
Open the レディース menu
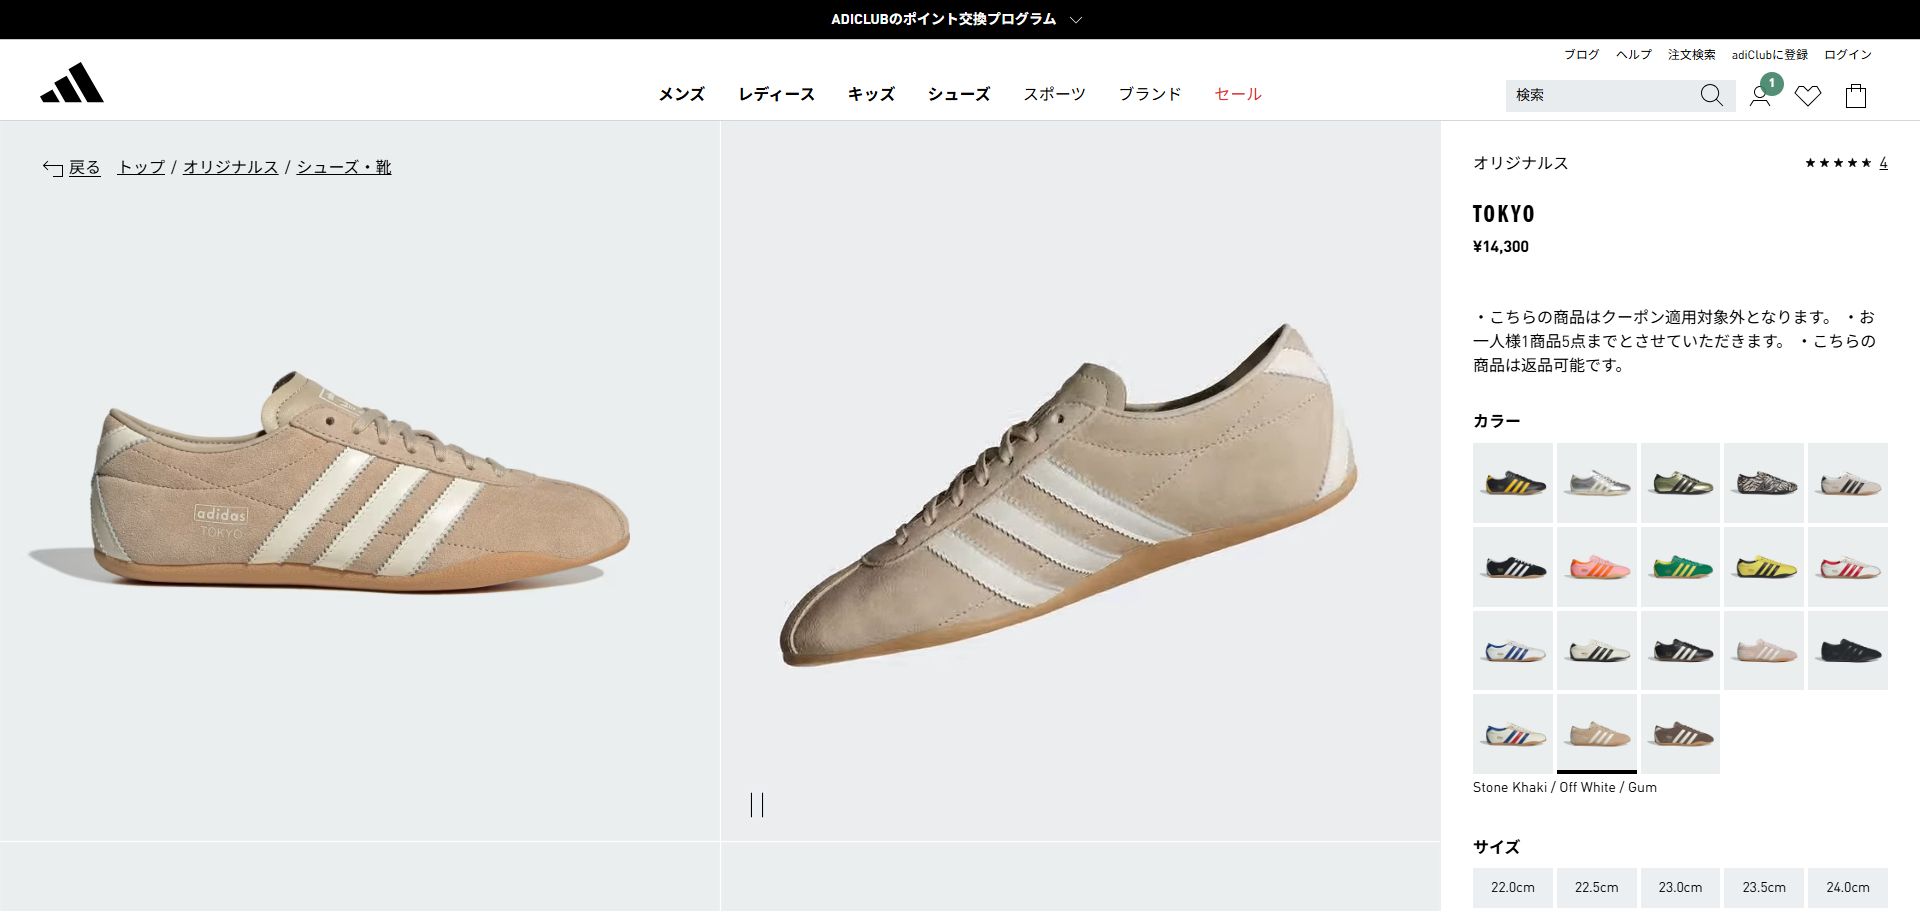(777, 94)
